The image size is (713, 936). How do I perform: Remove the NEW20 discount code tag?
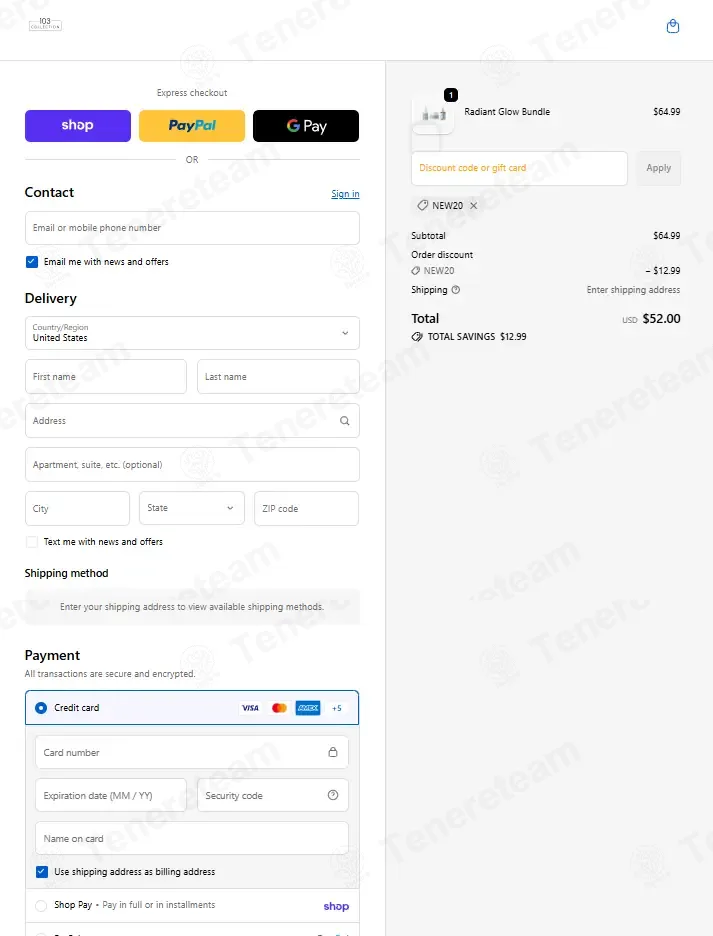[474, 205]
